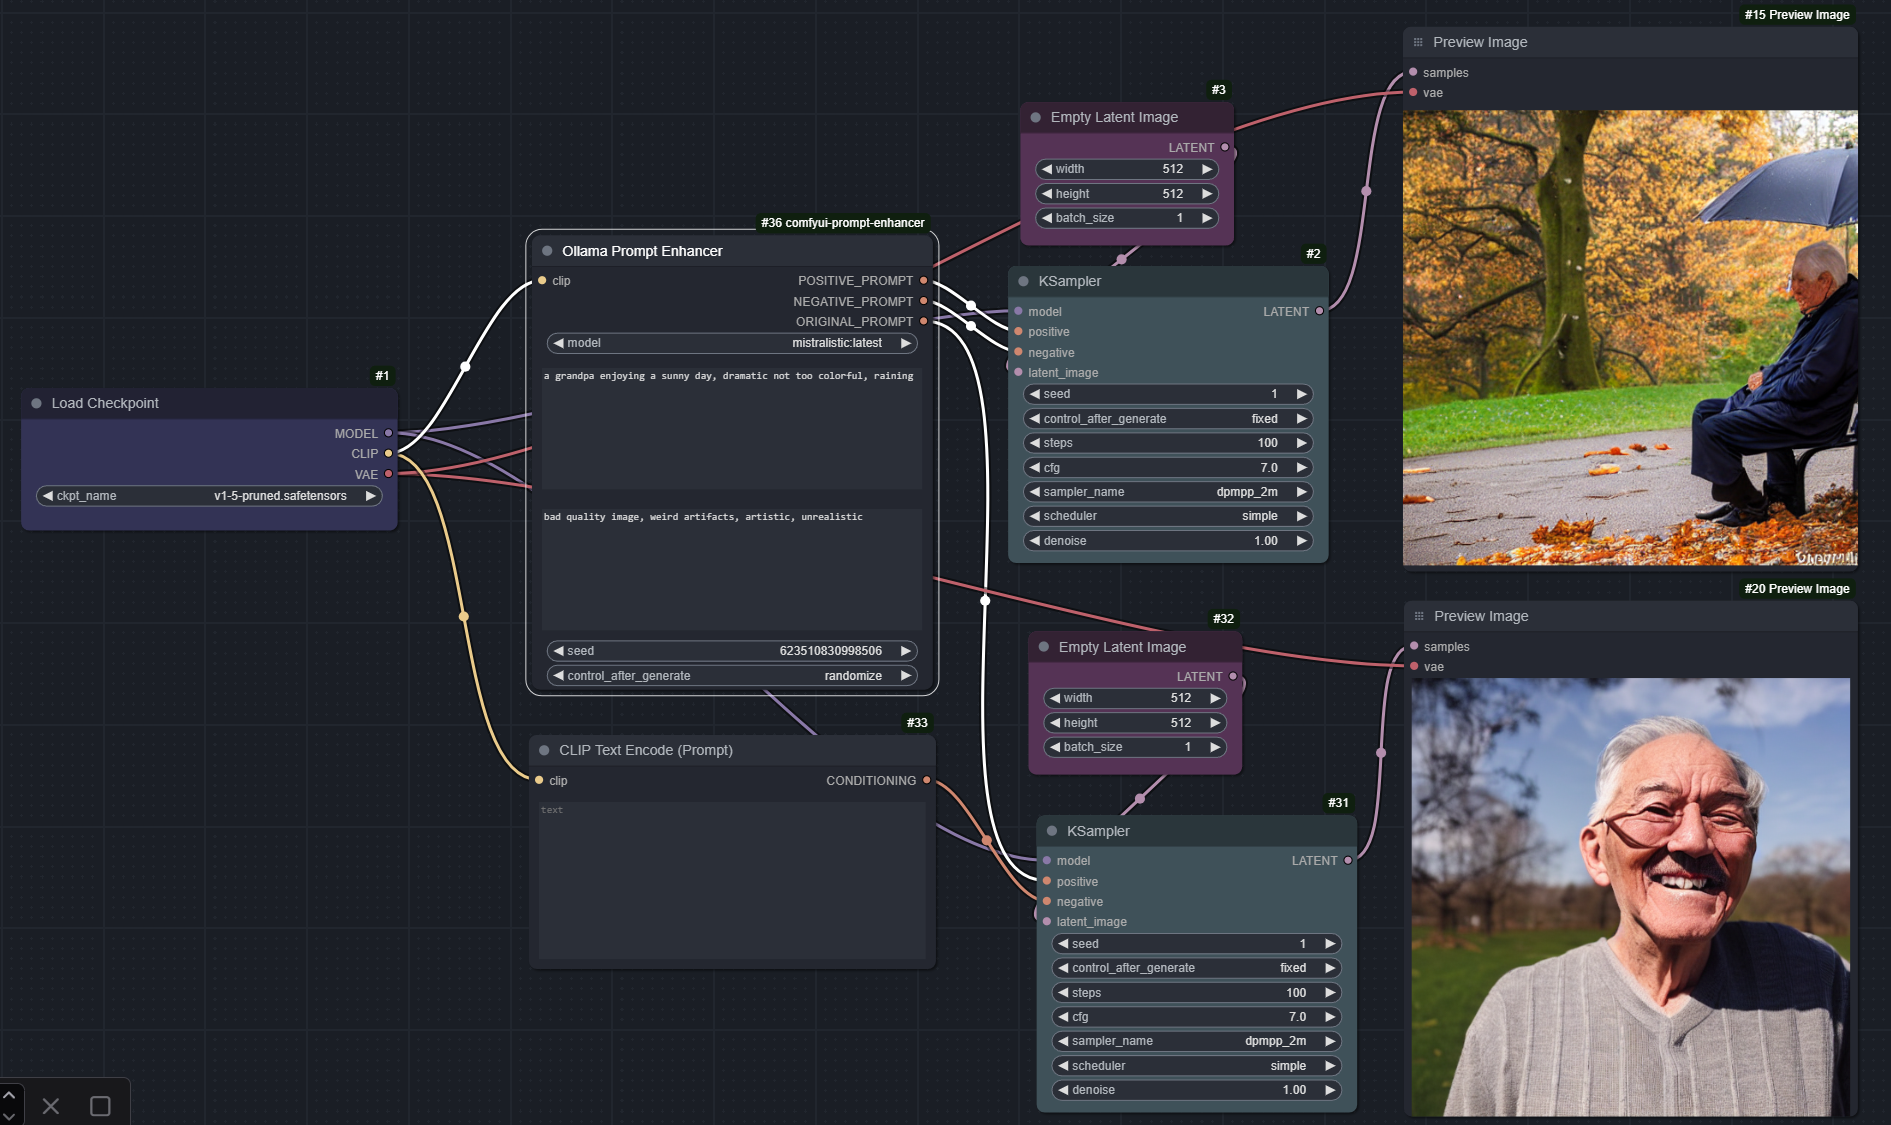
Task: Decrease width with left arrow in Empty Latent Image #3
Action: 1046,169
